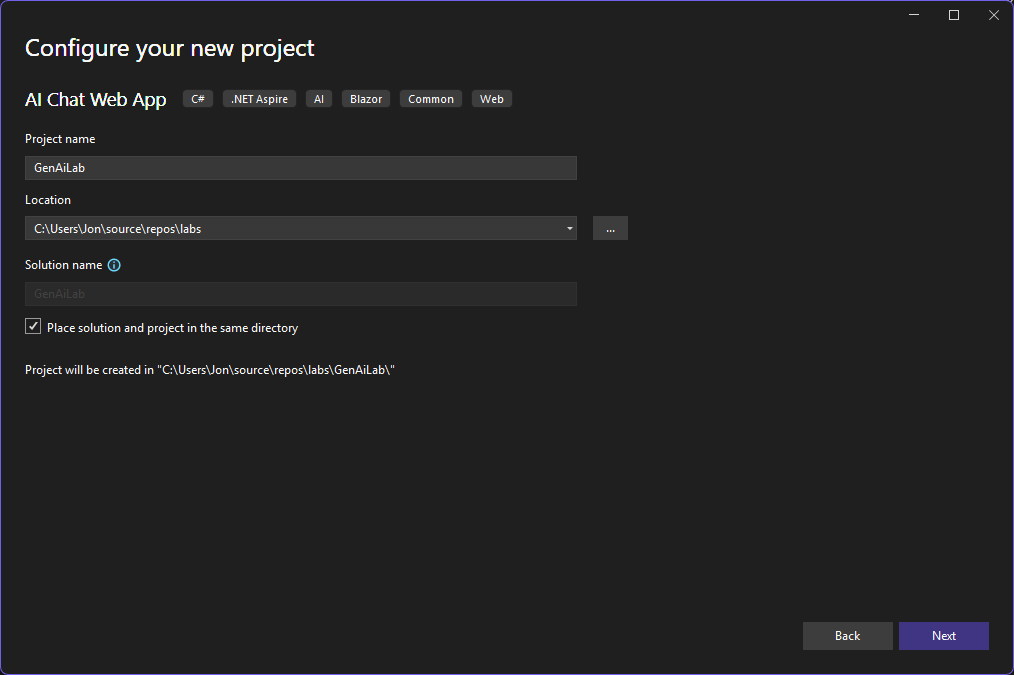Minimize the project configuration window
The width and height of the screenshot is (1014, 675).
[x=914, y=15]
